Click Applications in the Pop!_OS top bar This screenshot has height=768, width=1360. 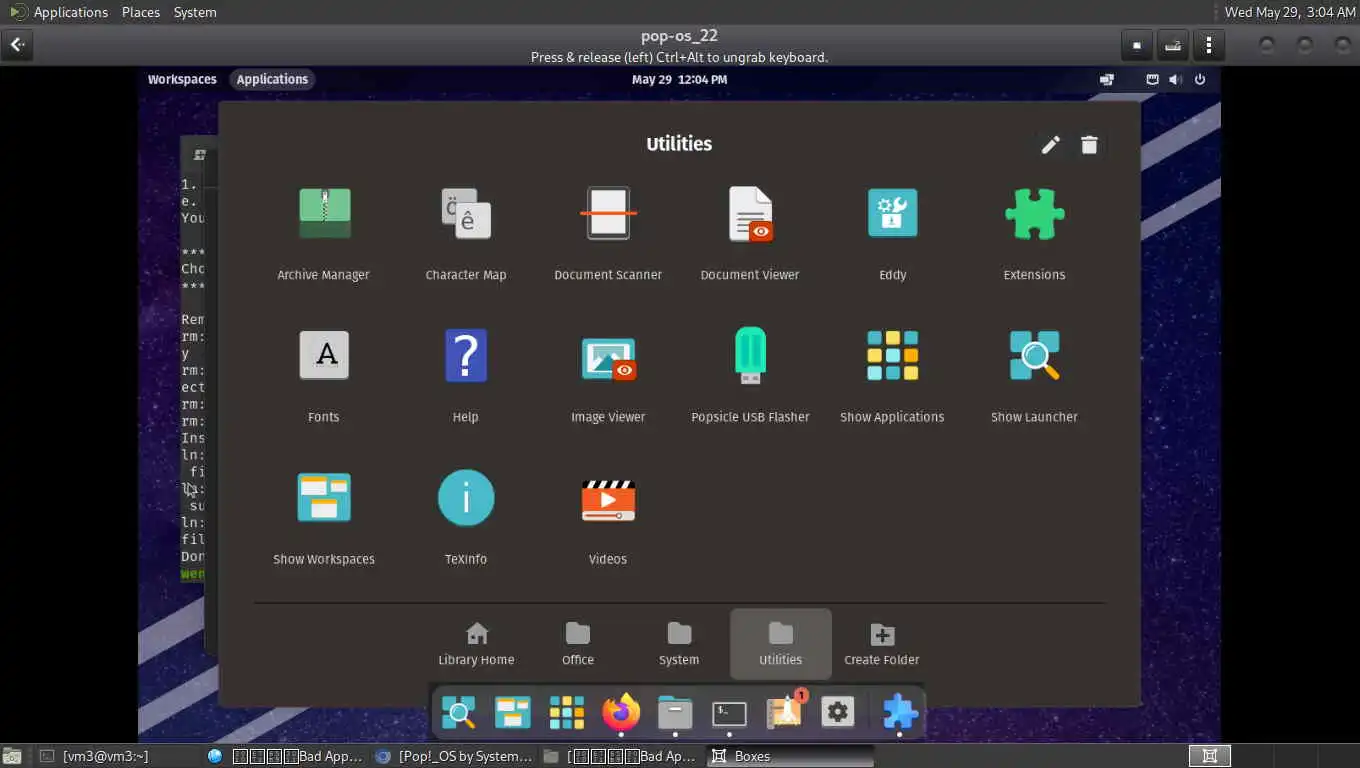(x=272, y=79)
